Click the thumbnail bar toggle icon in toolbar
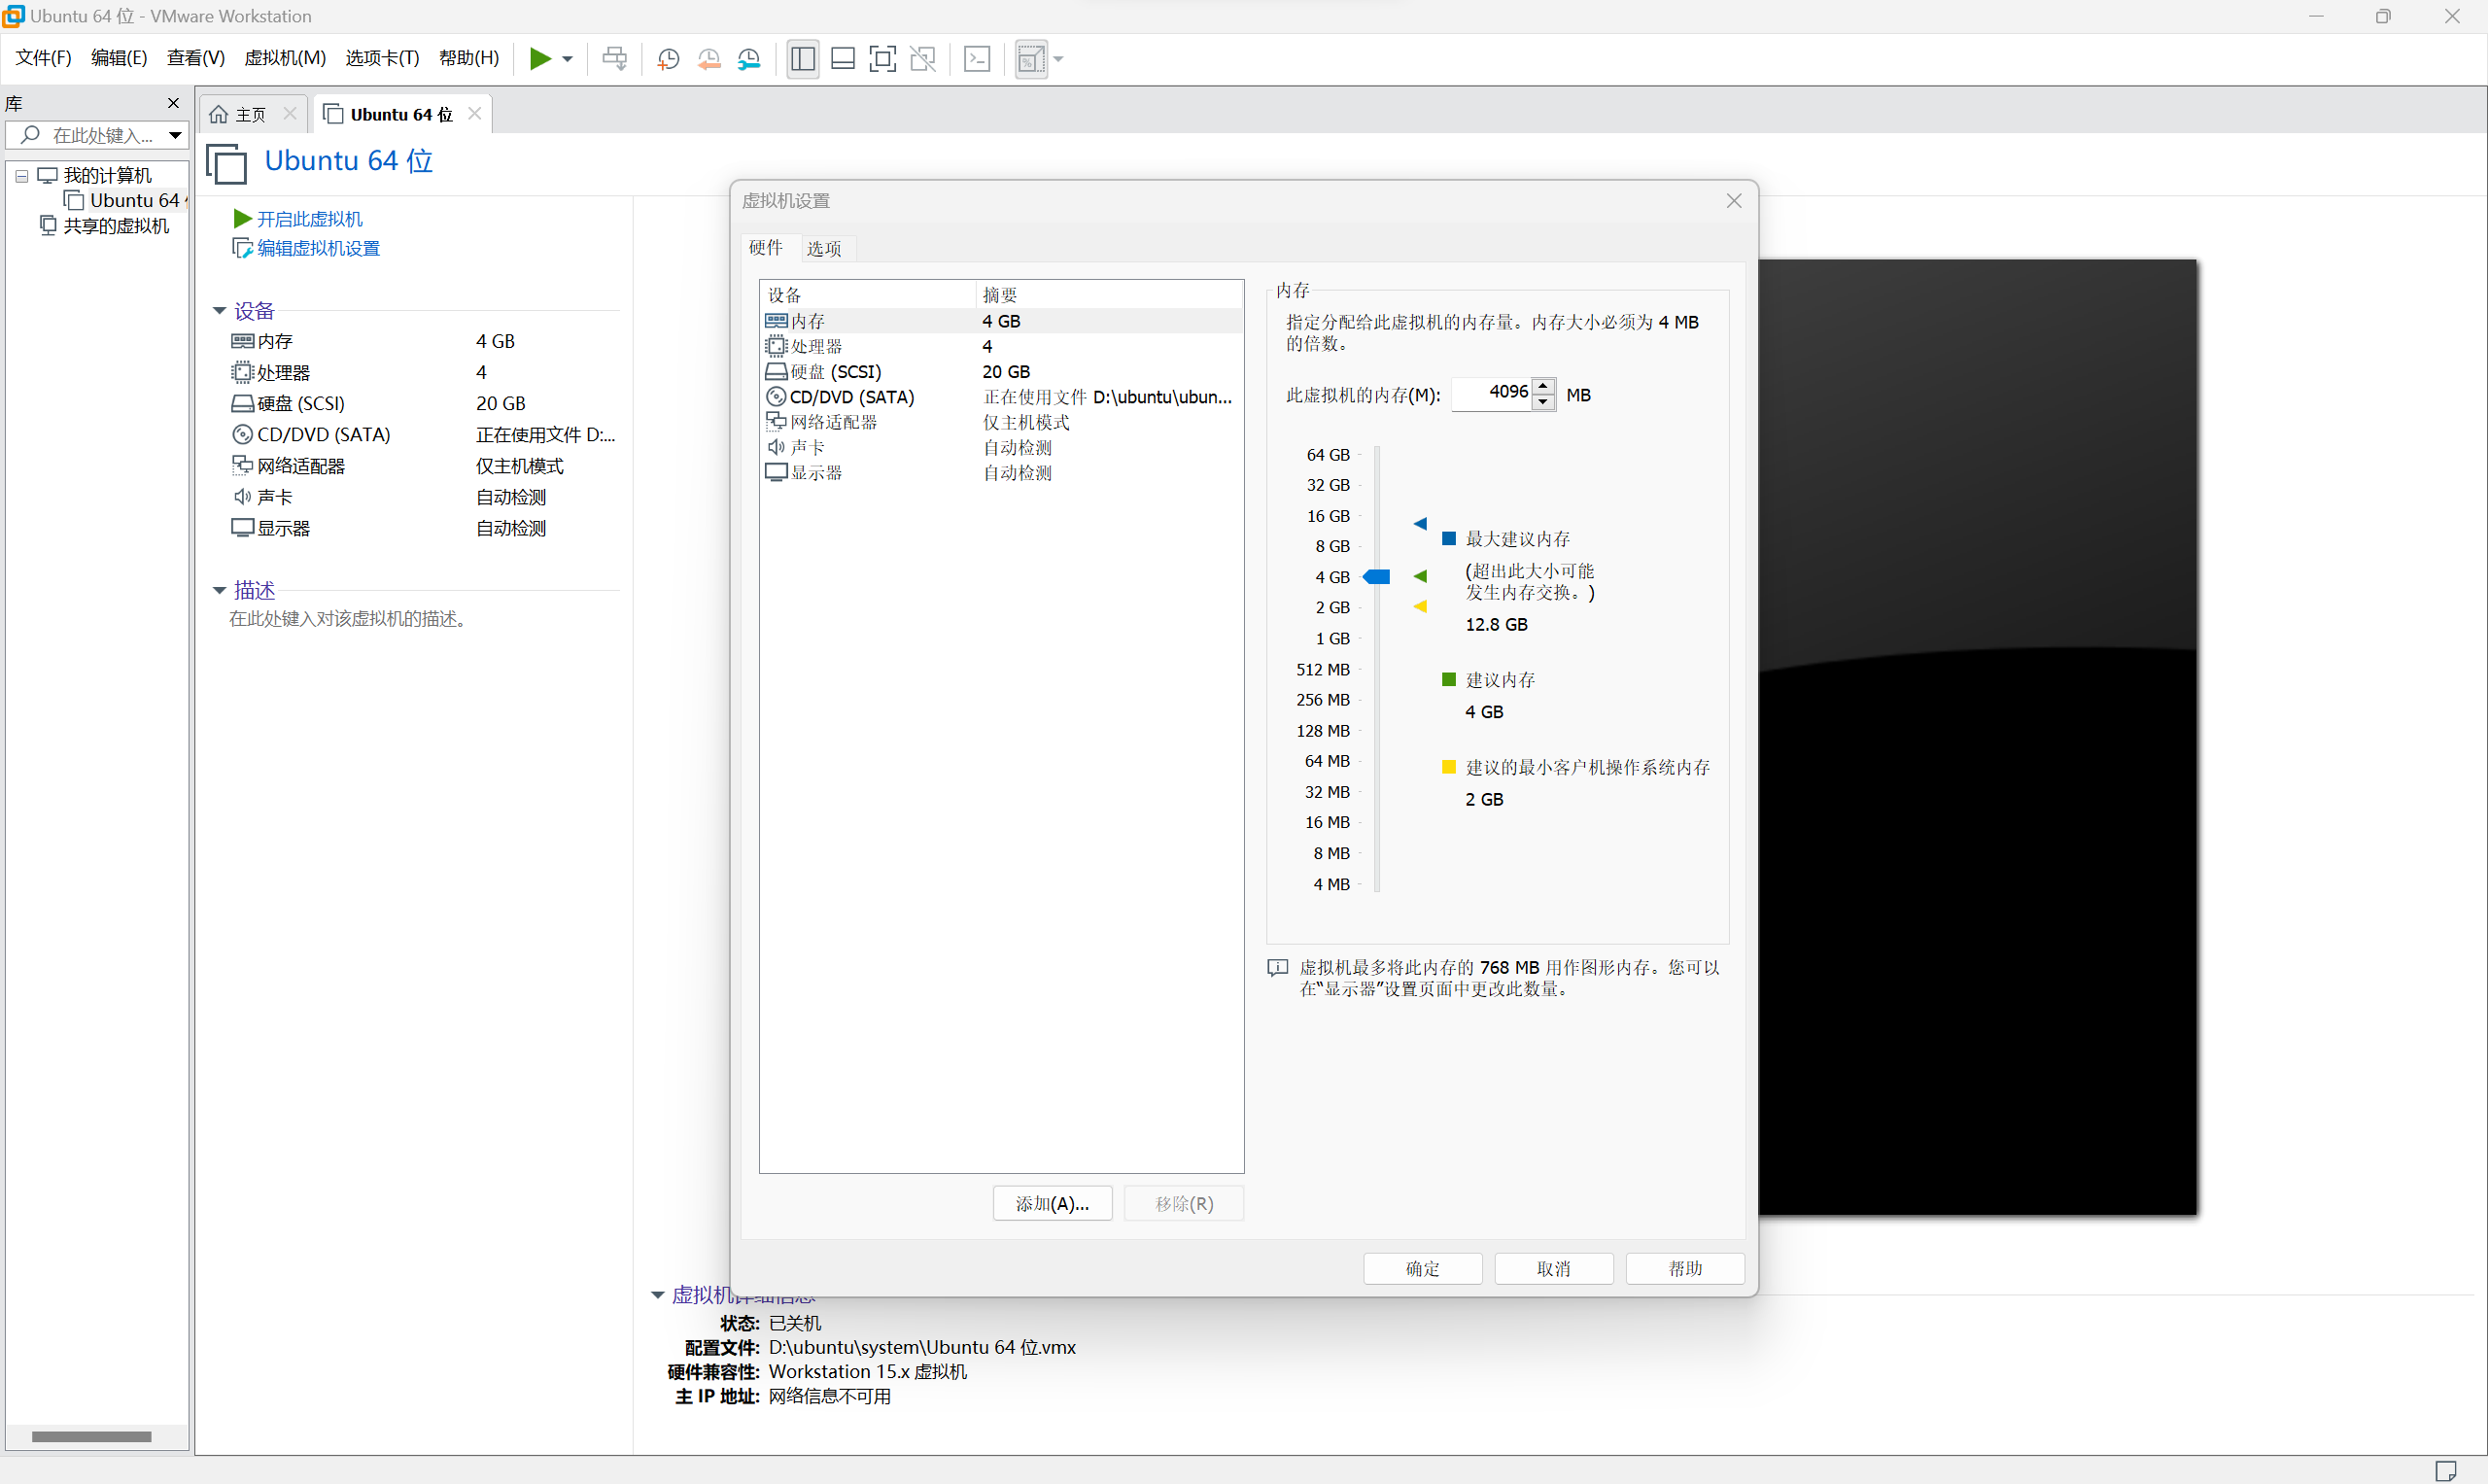Screen dimensions: 2488x1484 (843, 59)
